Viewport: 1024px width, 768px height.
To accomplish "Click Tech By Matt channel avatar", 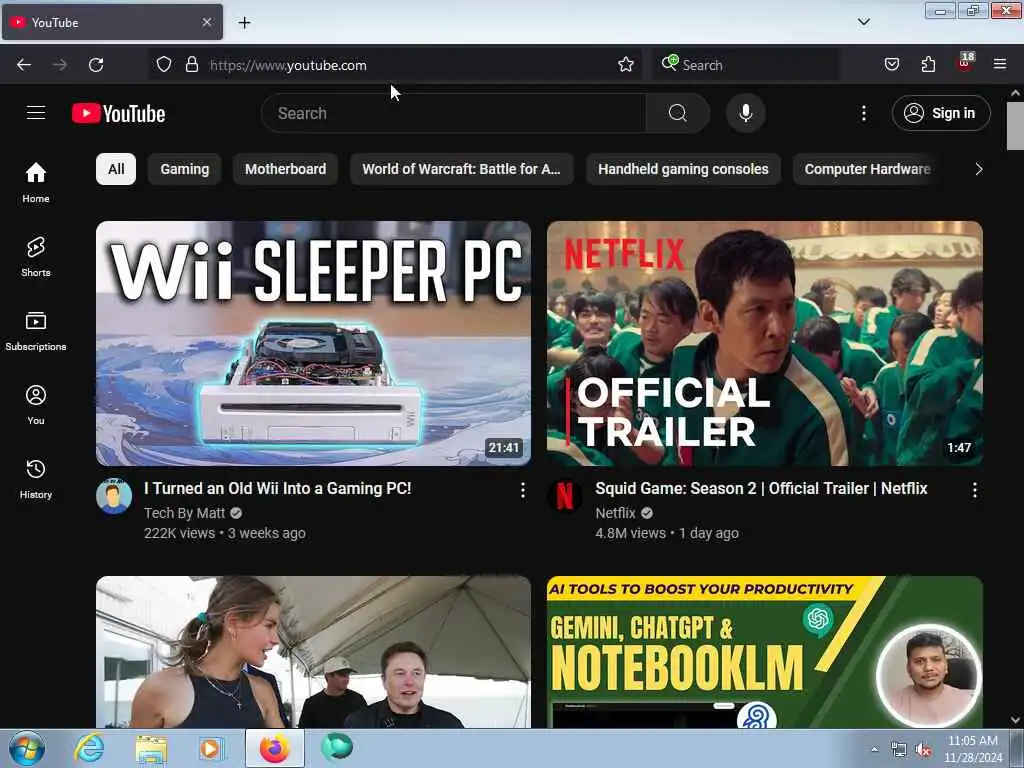I will [114, 496].
